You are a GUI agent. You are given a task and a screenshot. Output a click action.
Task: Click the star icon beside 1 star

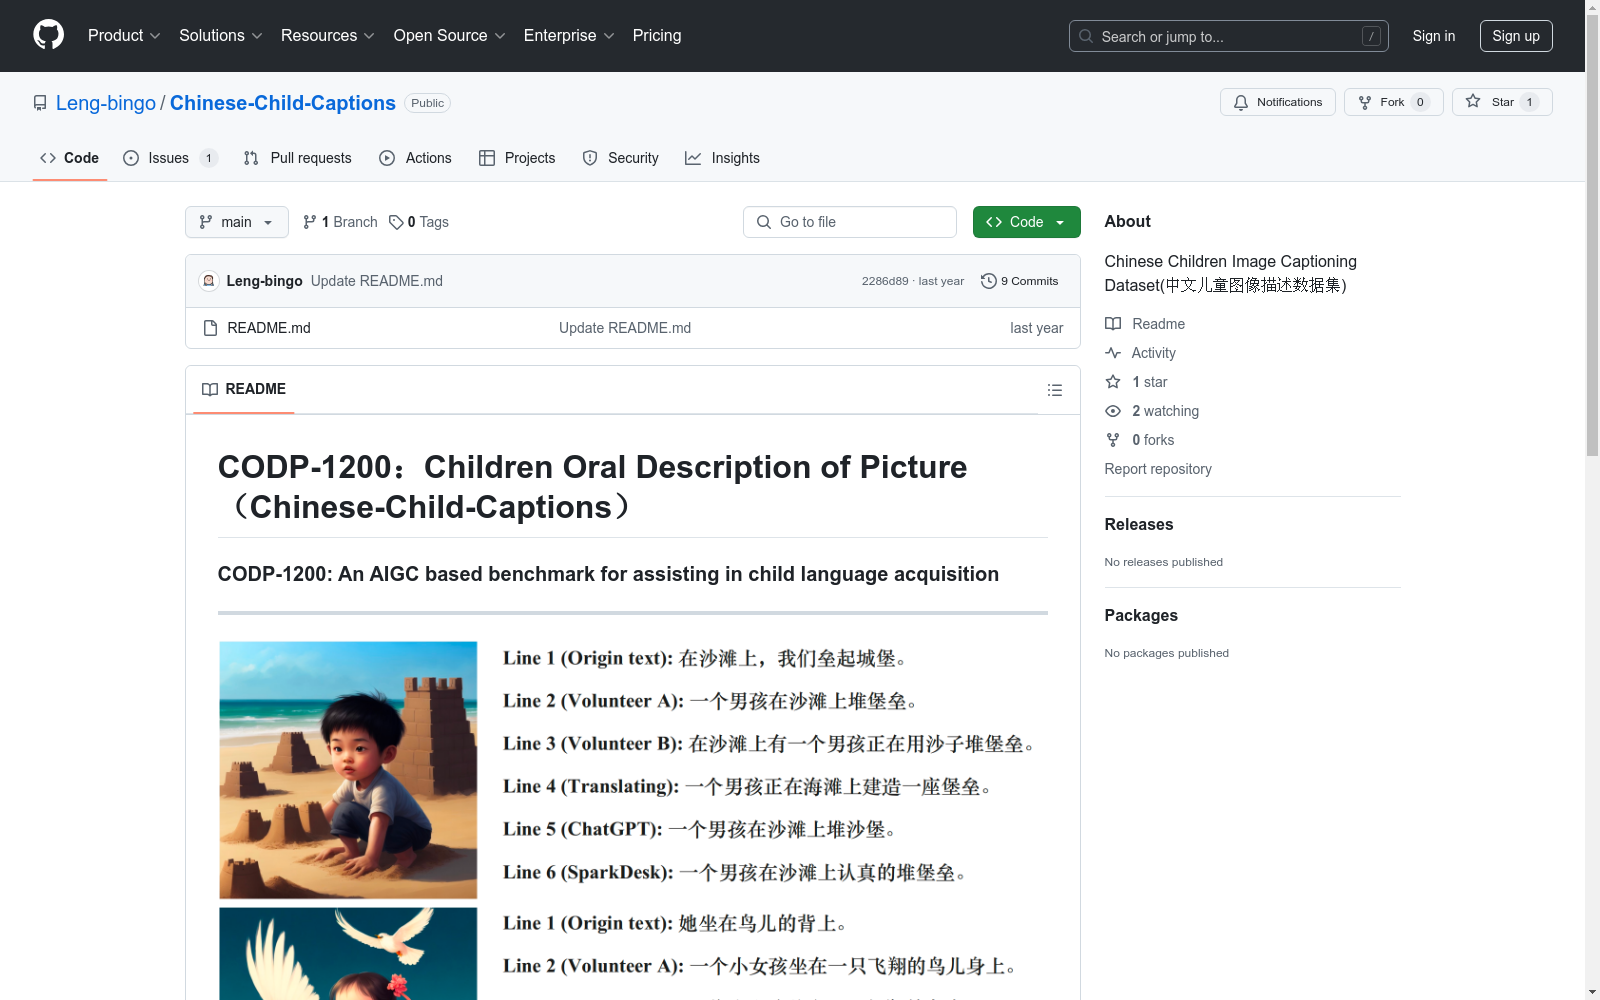point(1113,382)
